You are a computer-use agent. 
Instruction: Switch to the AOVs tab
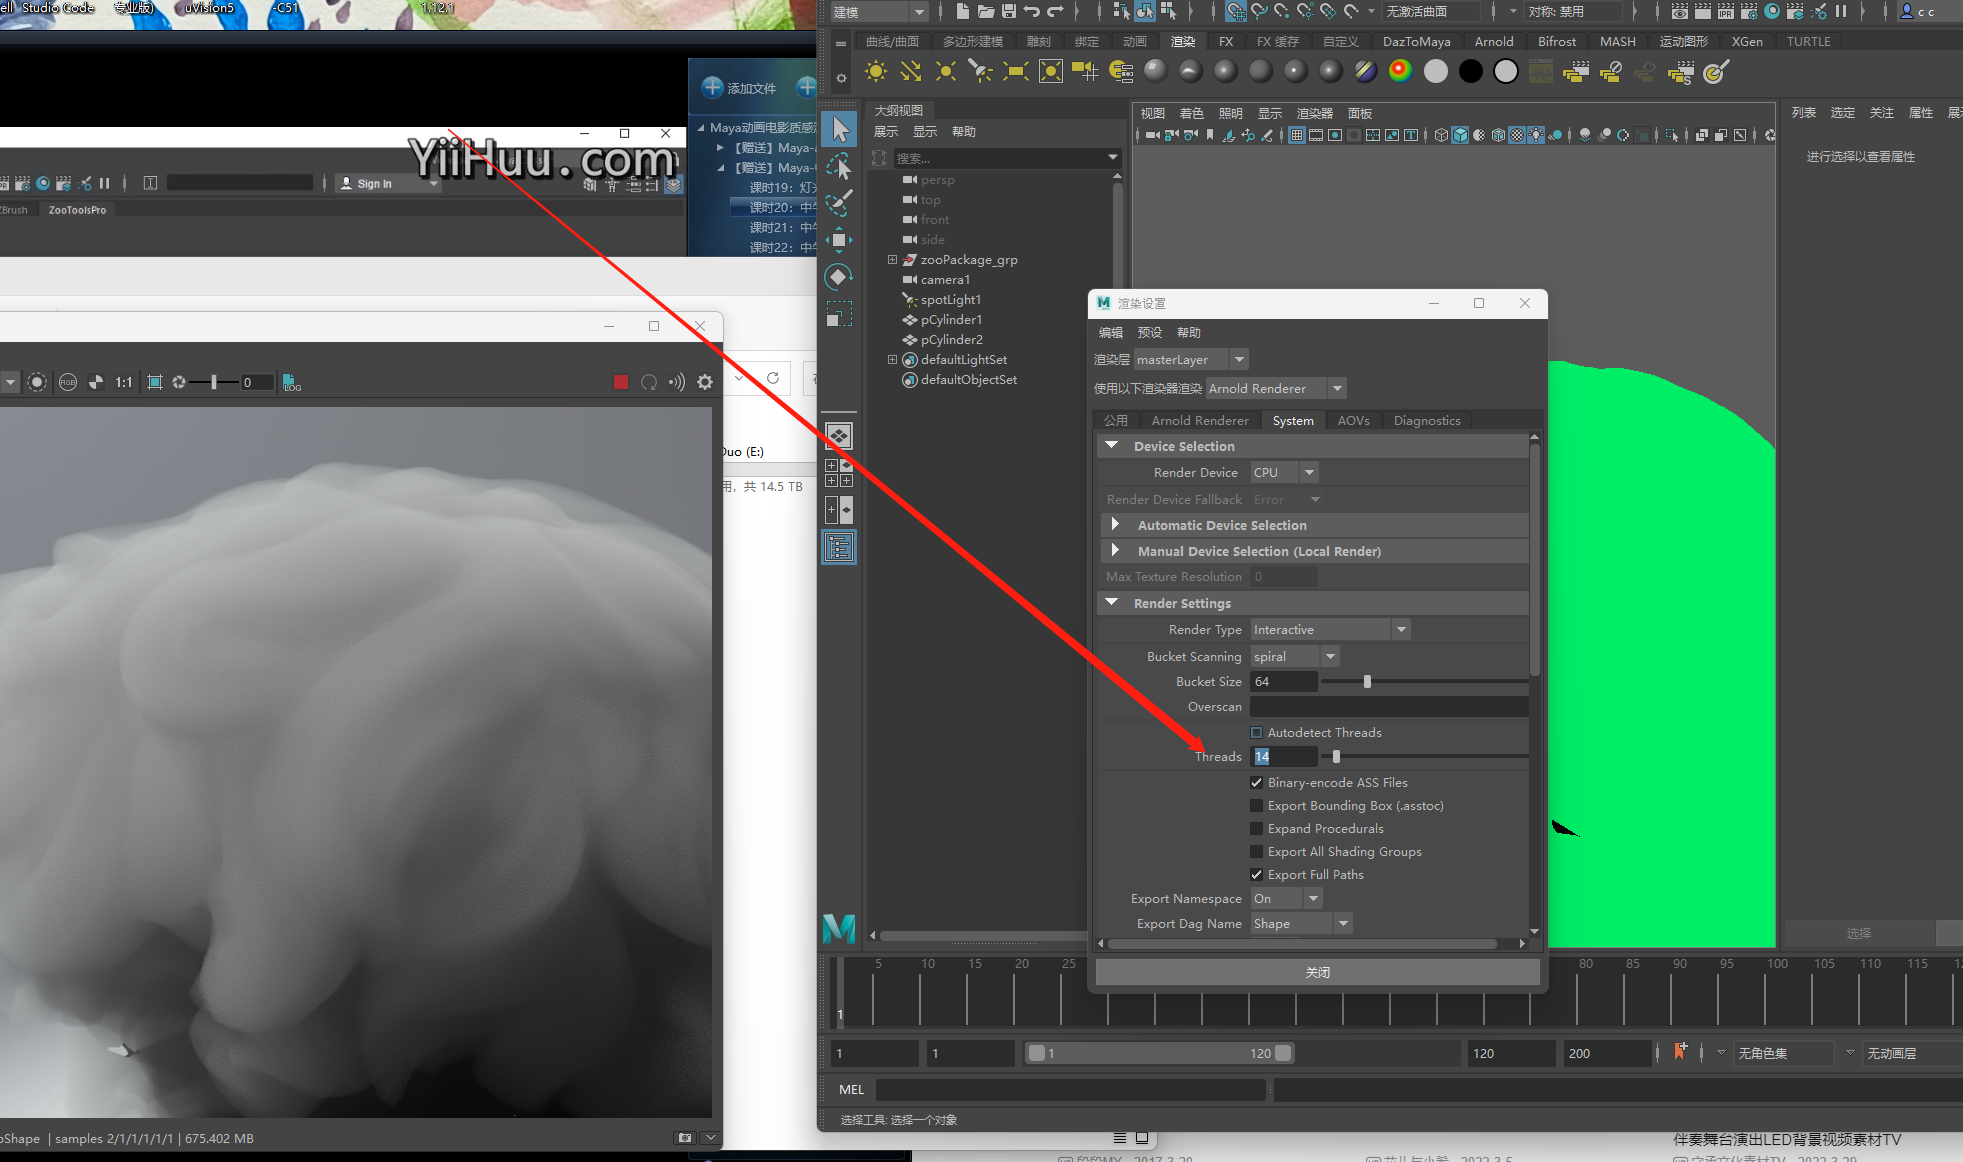tap(1353, 421)
